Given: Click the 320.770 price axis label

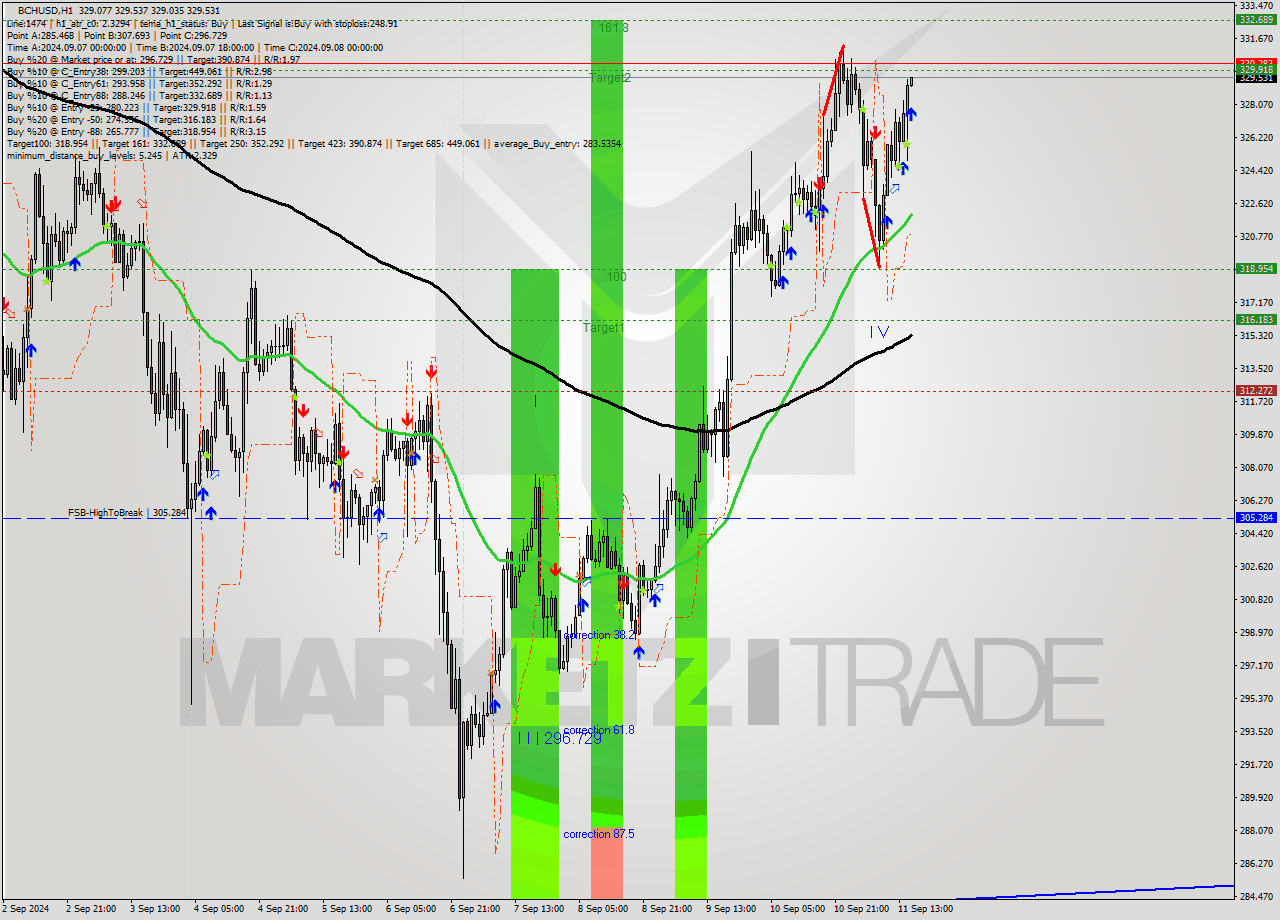Looking at the screenshot, I should 1256,237.
